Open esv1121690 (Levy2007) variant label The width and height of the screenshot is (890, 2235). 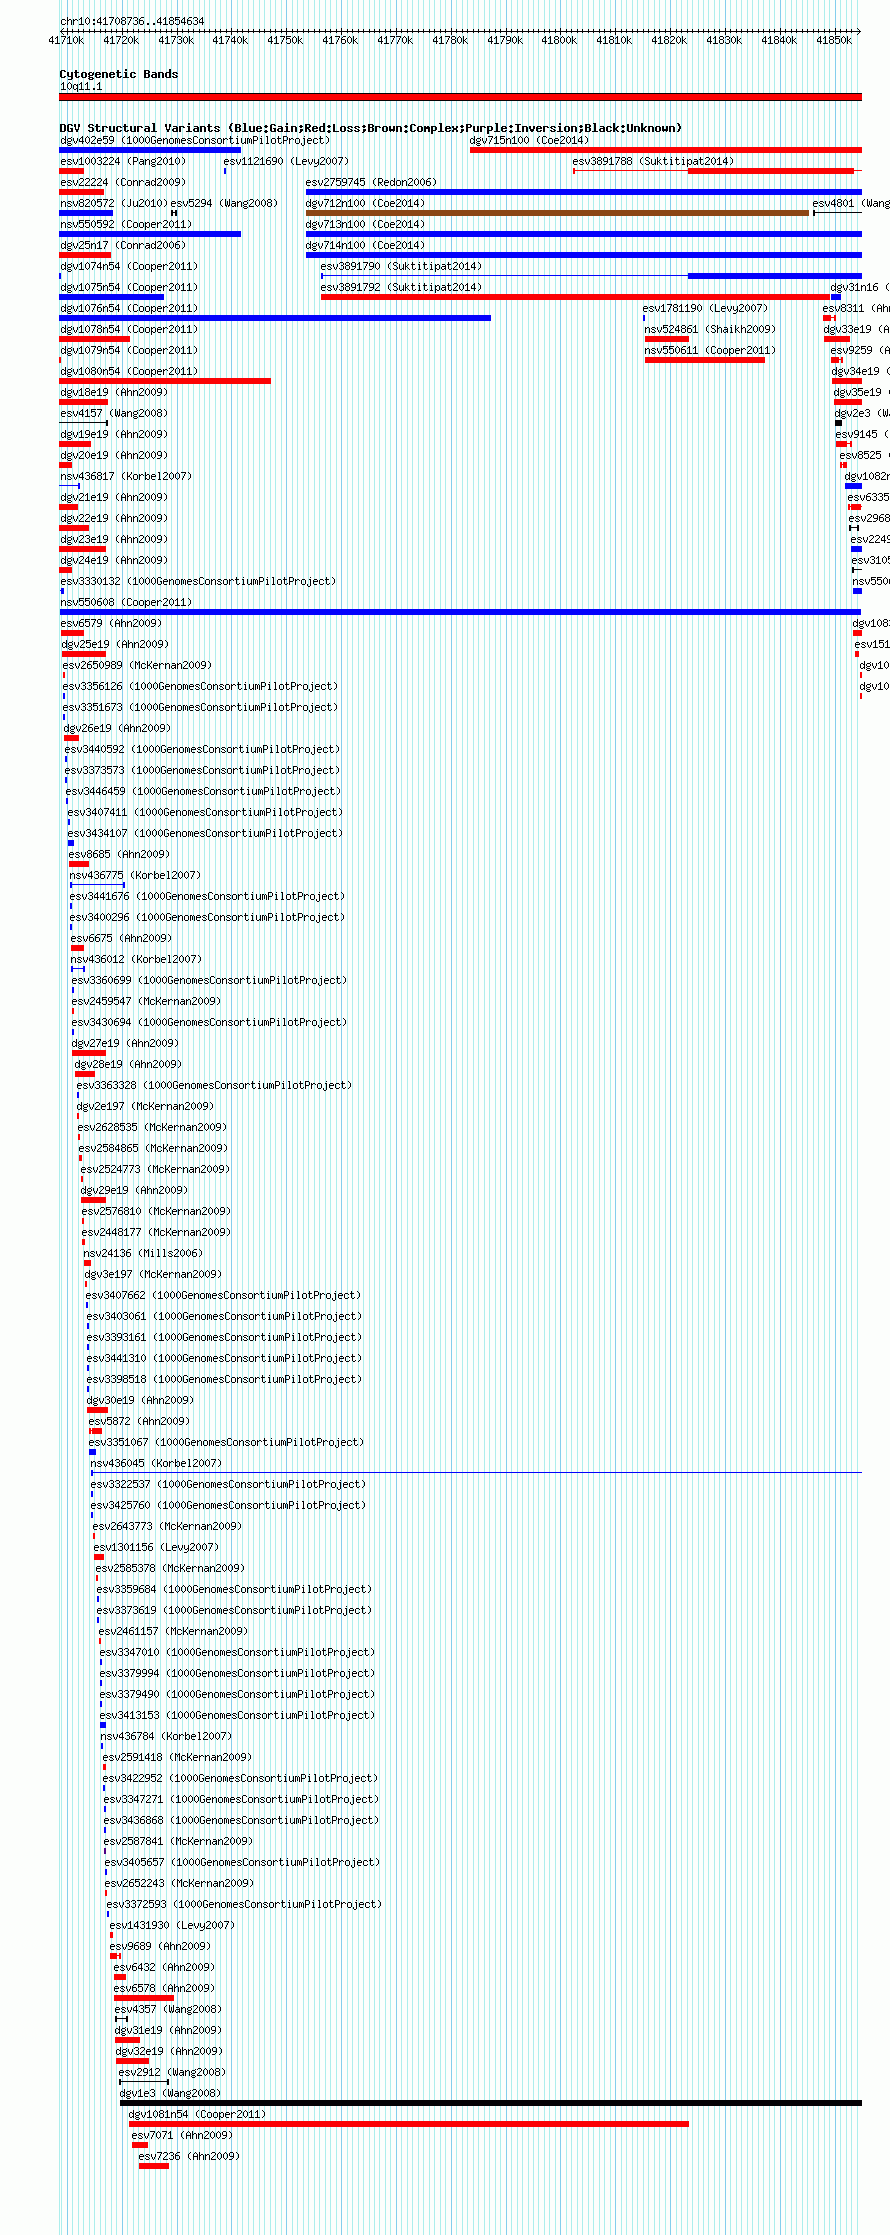[x=286, y=161]
